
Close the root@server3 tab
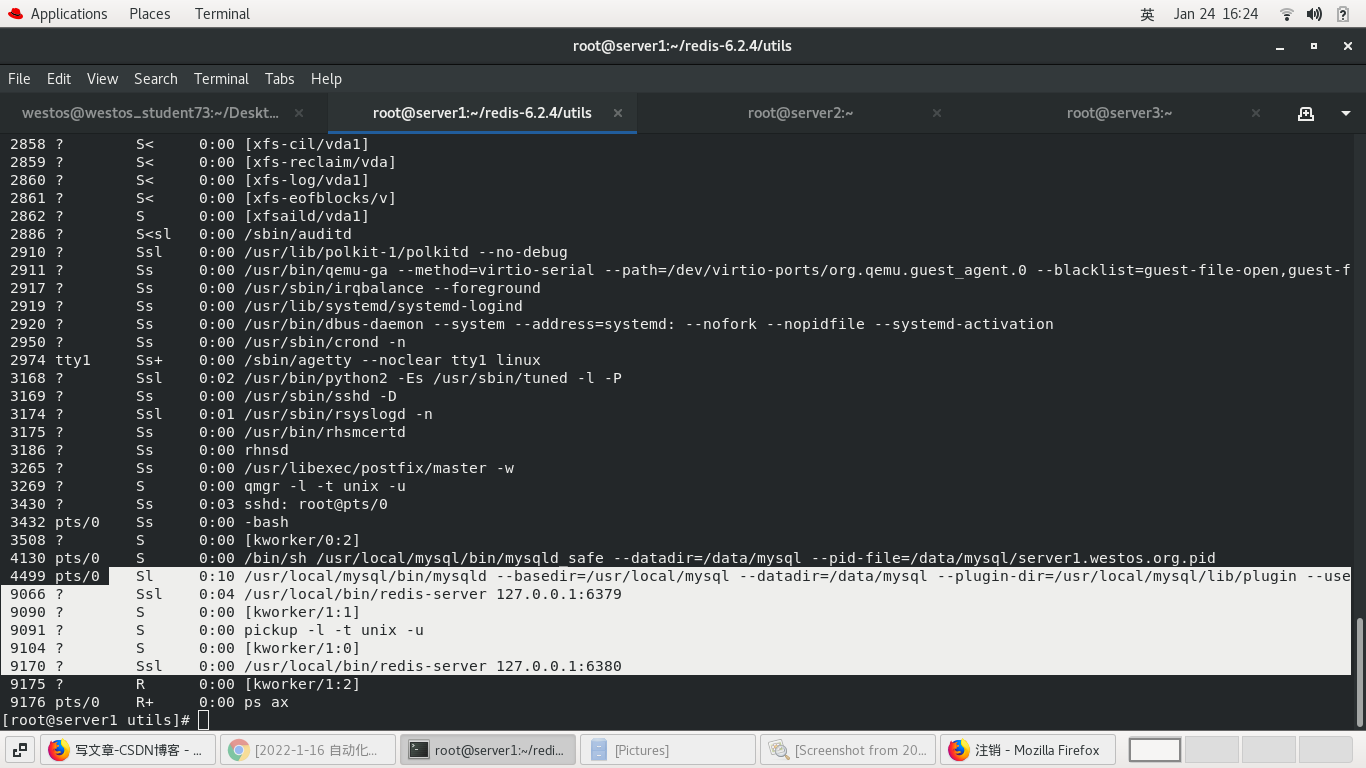click(x=1255, y=113)
